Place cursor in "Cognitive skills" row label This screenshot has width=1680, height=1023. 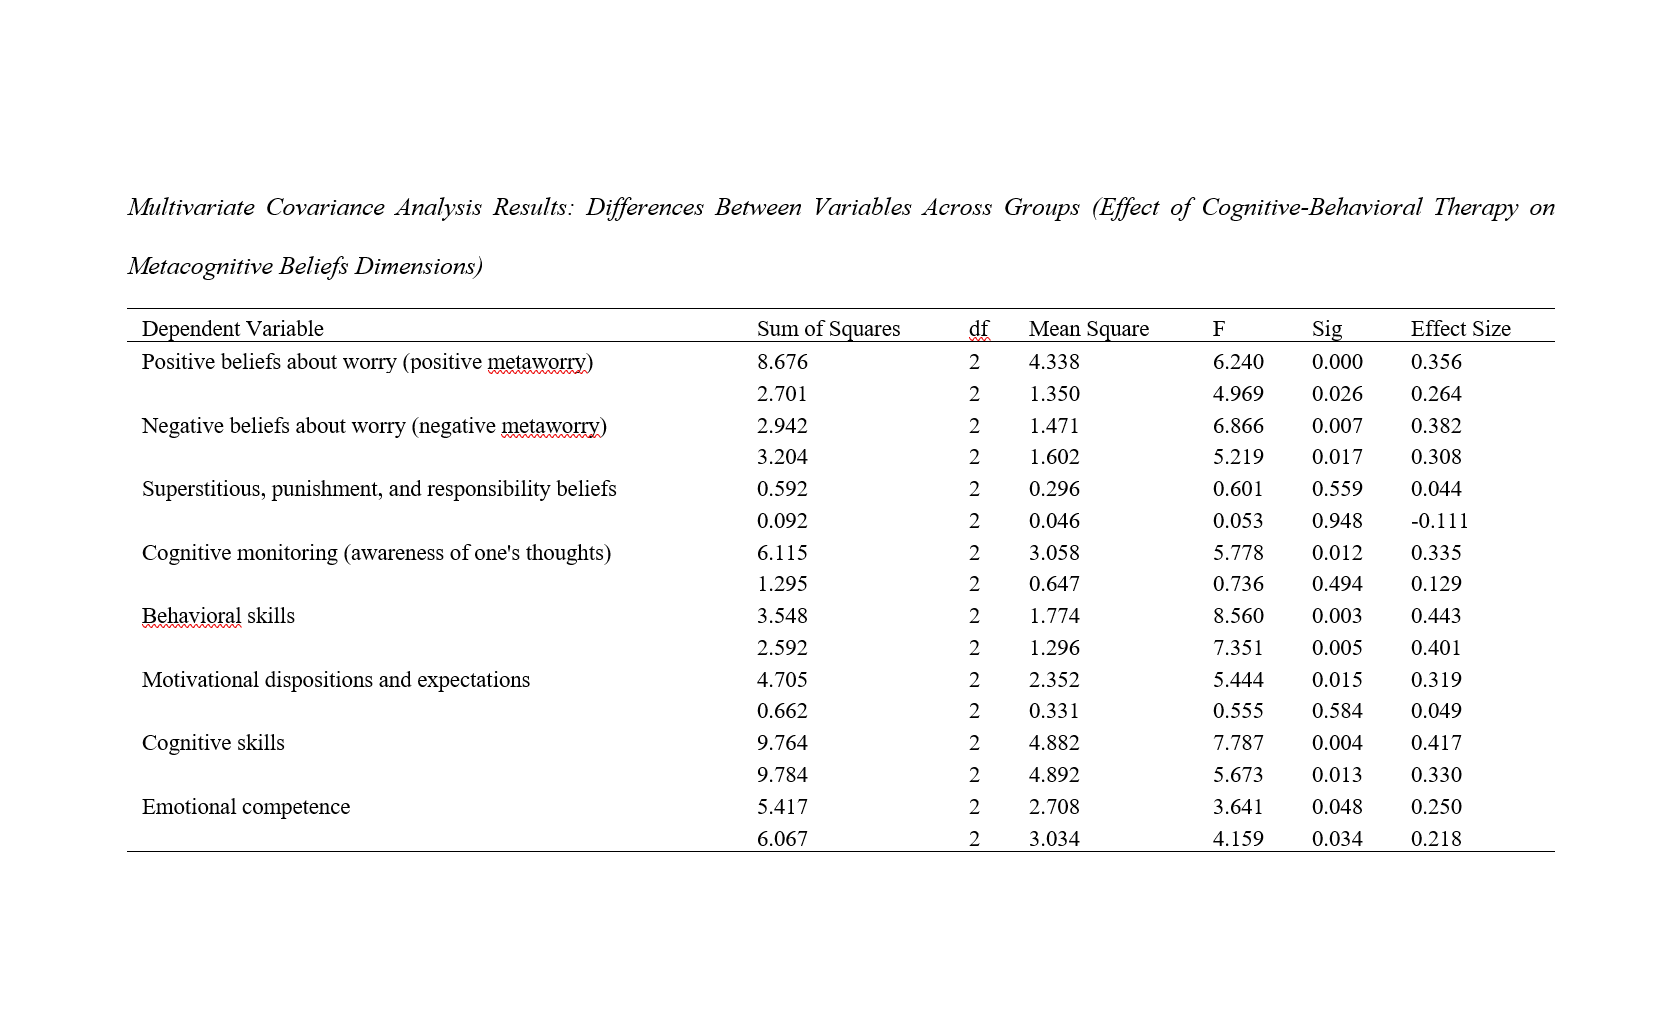coord(213,743)
